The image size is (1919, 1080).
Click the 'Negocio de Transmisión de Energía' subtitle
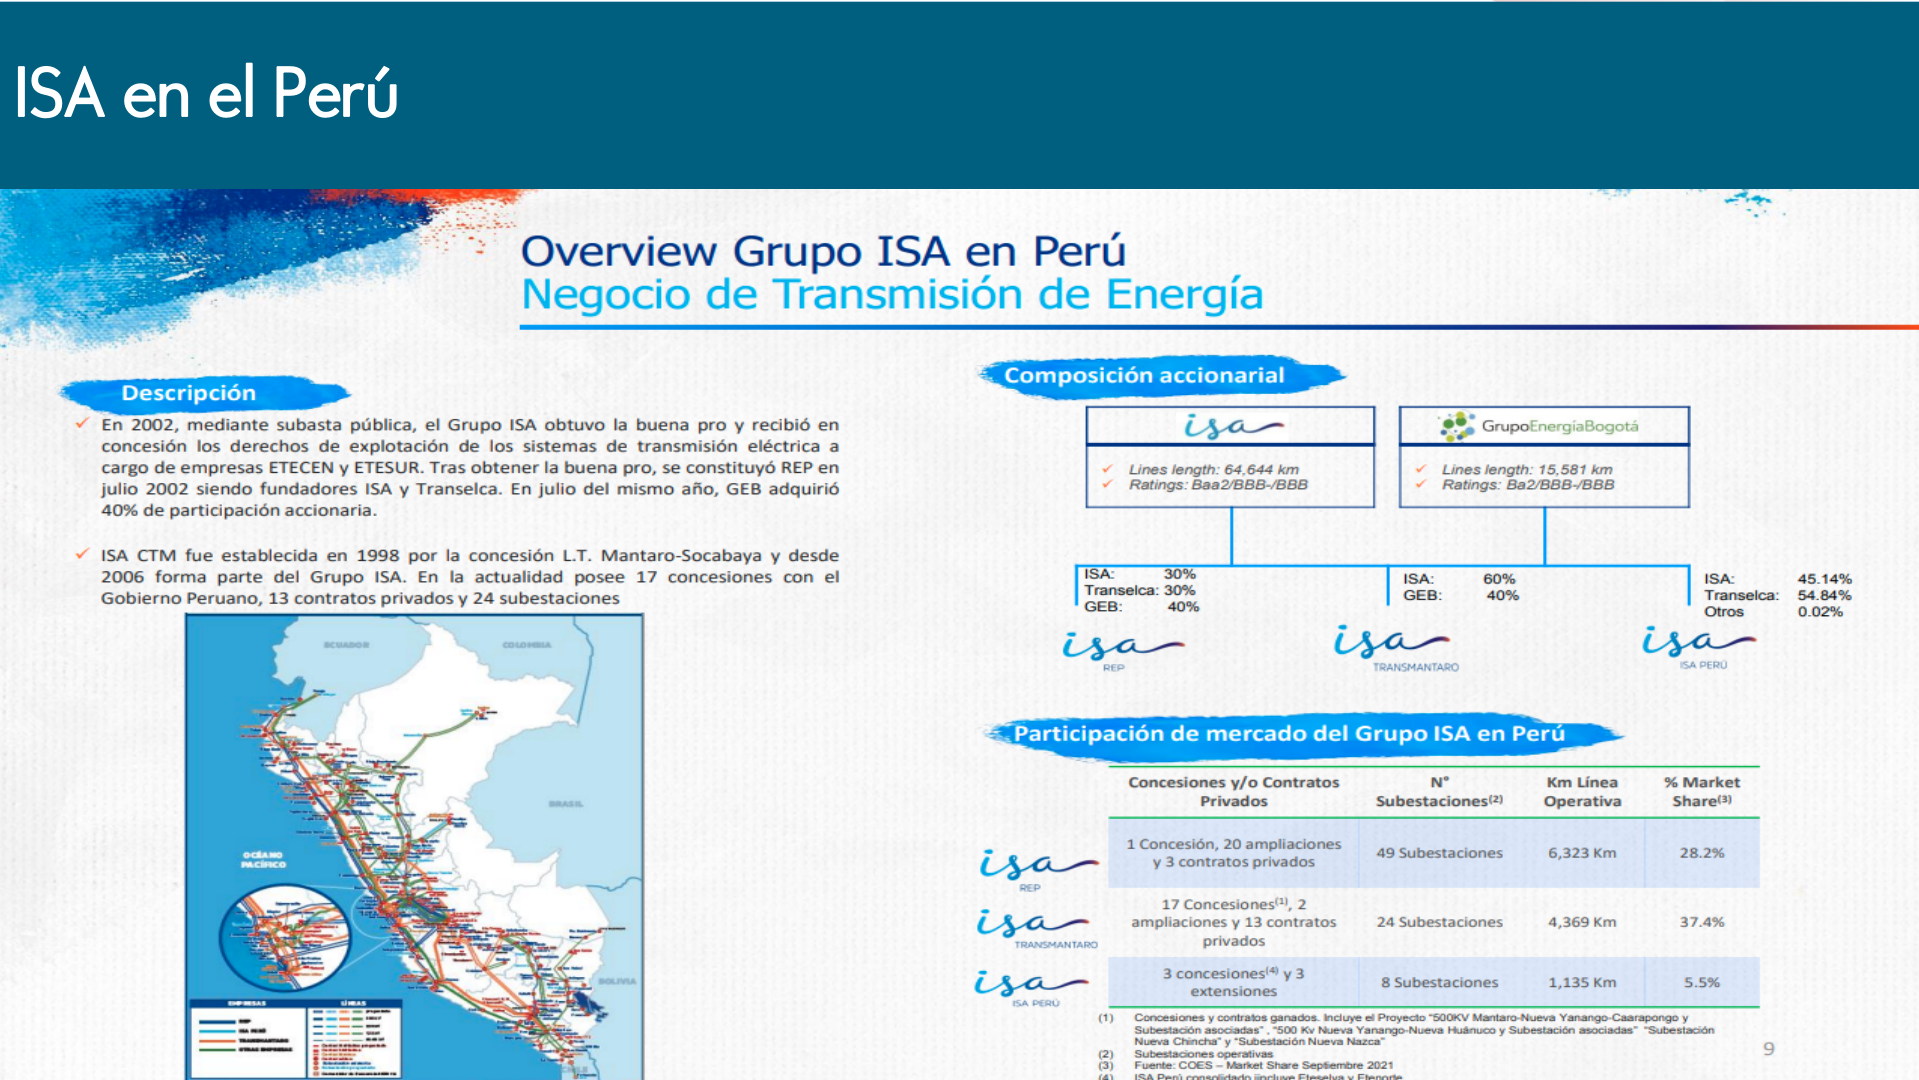click(x=891, y=294)
